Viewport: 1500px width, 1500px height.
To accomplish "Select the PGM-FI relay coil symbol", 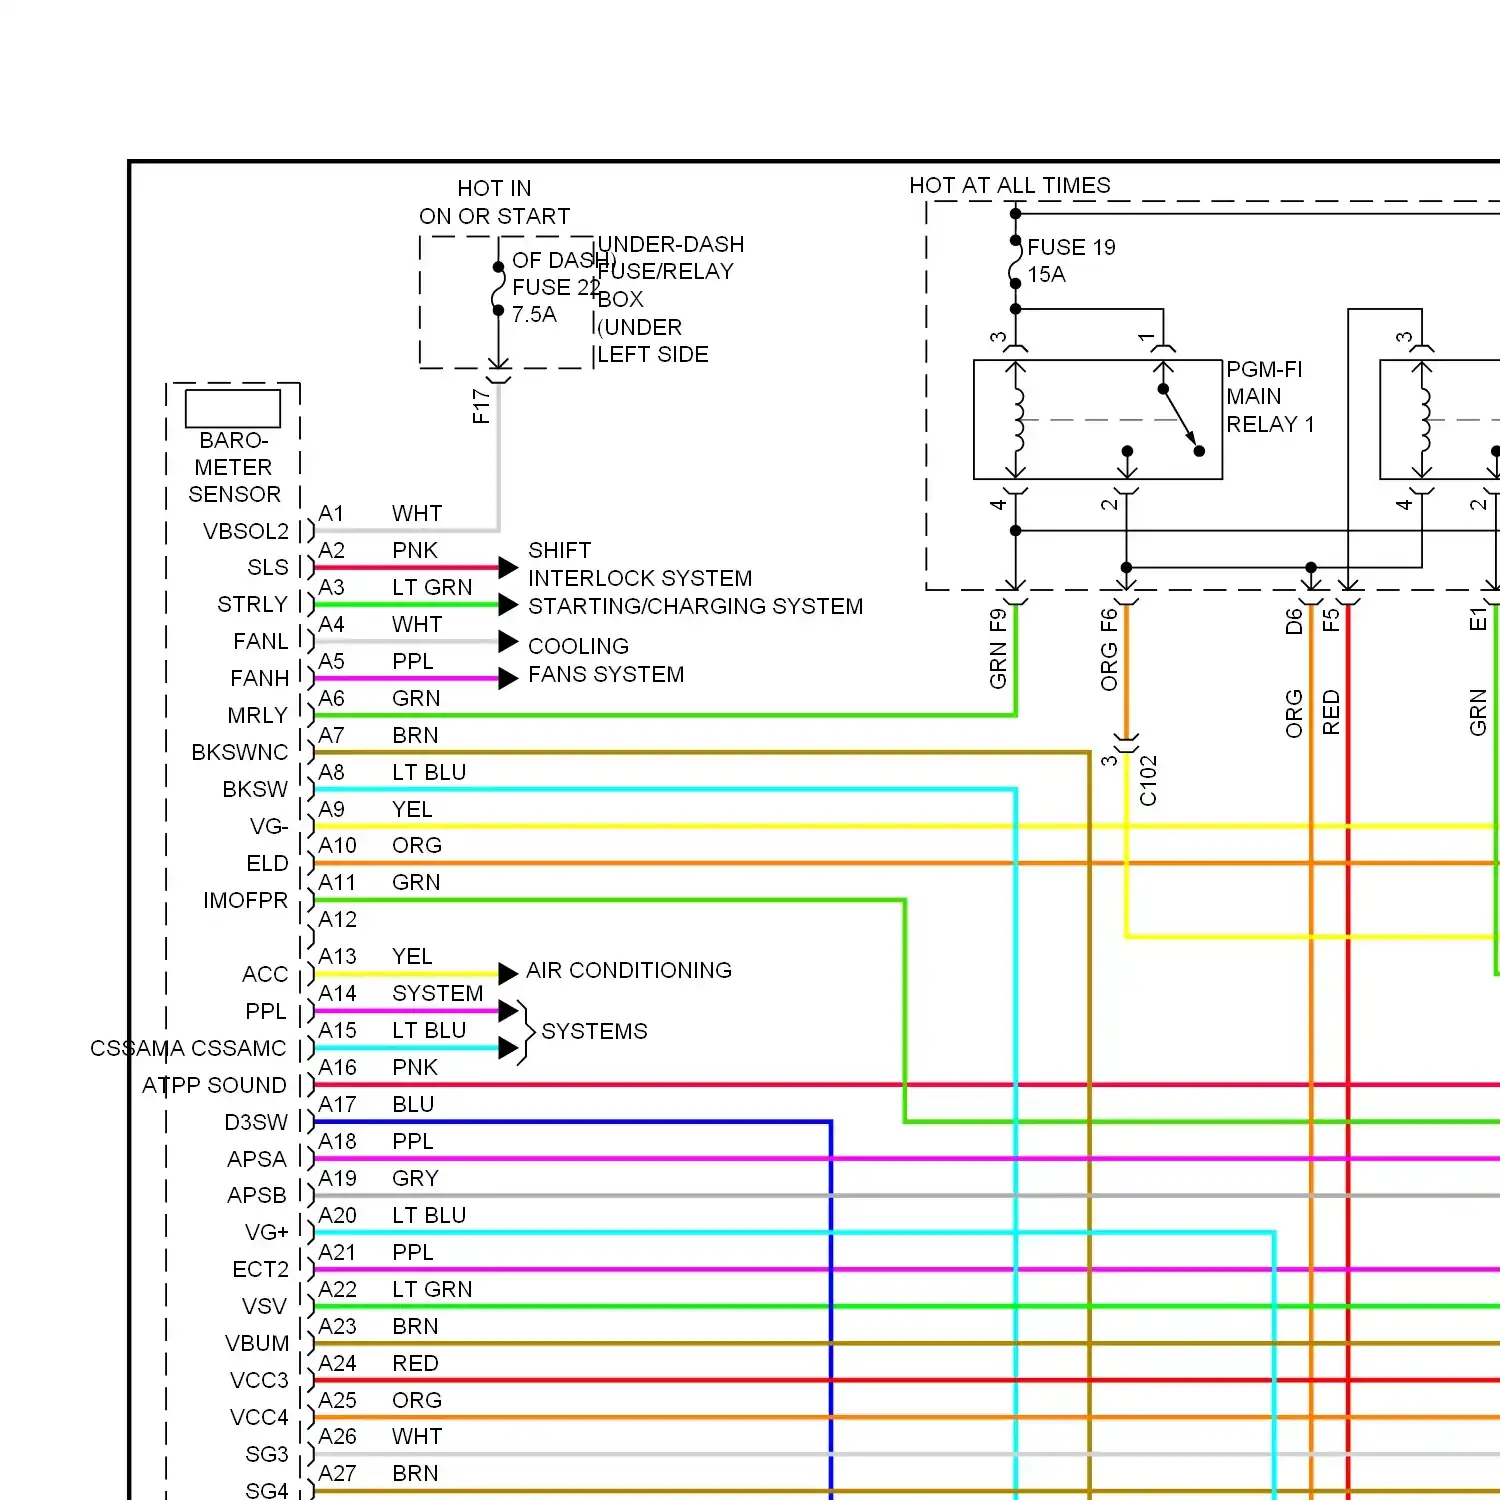I will (1017, 420).
